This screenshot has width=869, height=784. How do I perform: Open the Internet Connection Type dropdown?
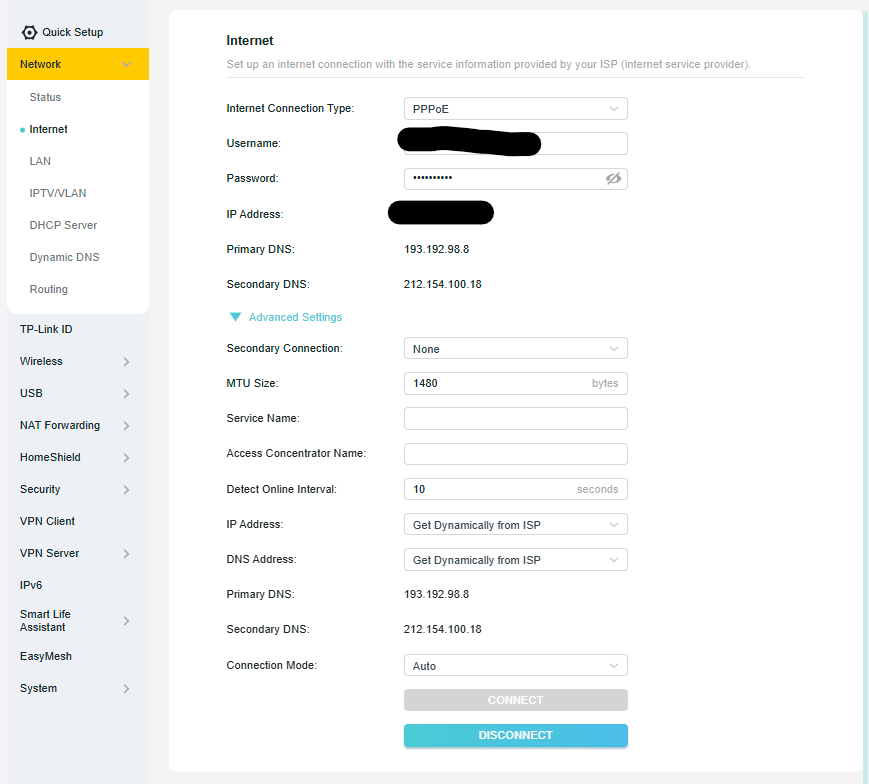coord(515,109)
